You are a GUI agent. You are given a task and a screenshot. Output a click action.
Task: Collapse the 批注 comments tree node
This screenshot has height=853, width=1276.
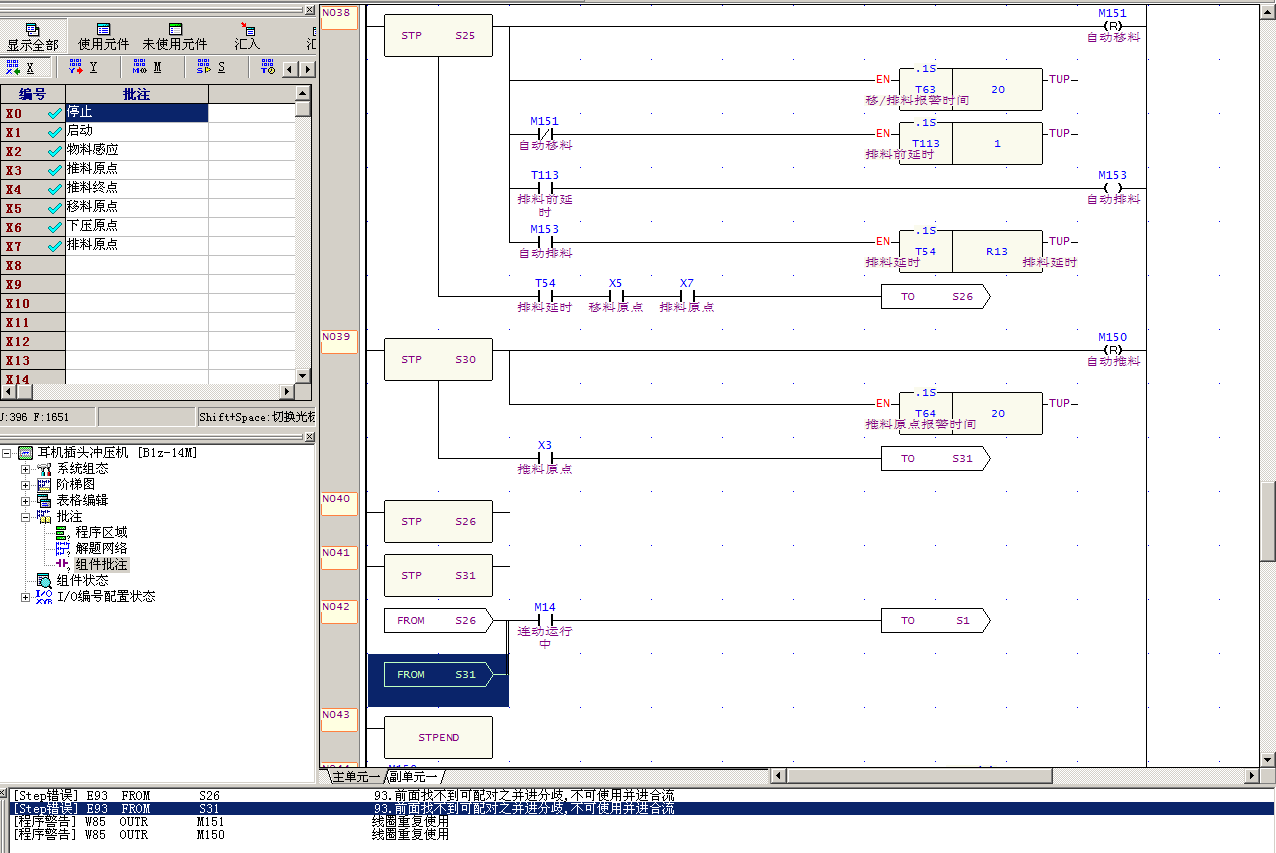pos(26,517)
